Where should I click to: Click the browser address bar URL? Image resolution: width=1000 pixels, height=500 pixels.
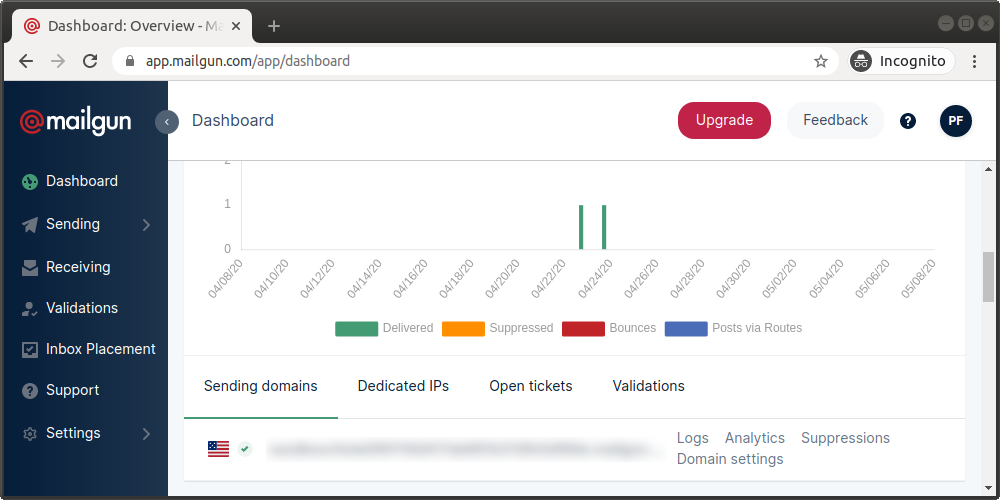click(x=248, y=61)
